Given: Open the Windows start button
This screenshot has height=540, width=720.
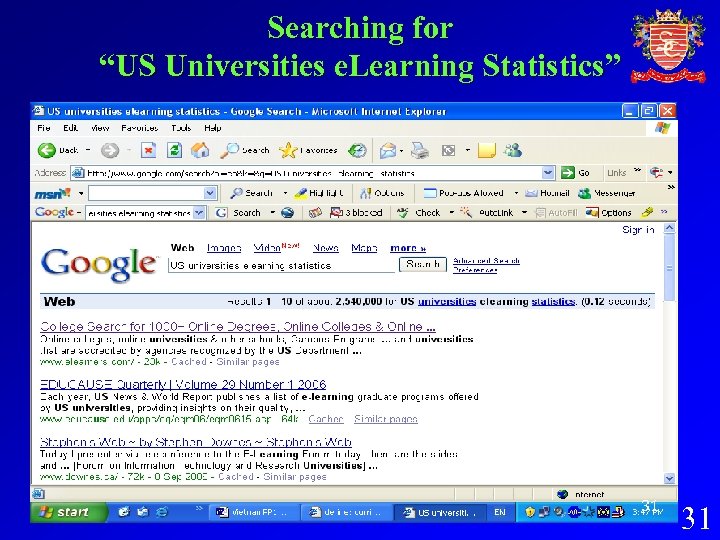Looking at the screenshot, I should click(69, 512).
